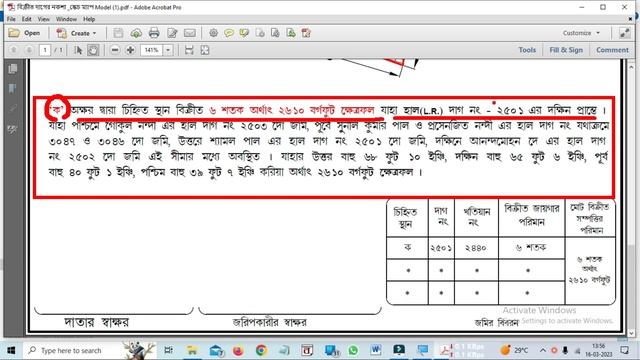Show Page Thumbnails in left sidebar
Screen dimensions: 640x360
[13, 69]
